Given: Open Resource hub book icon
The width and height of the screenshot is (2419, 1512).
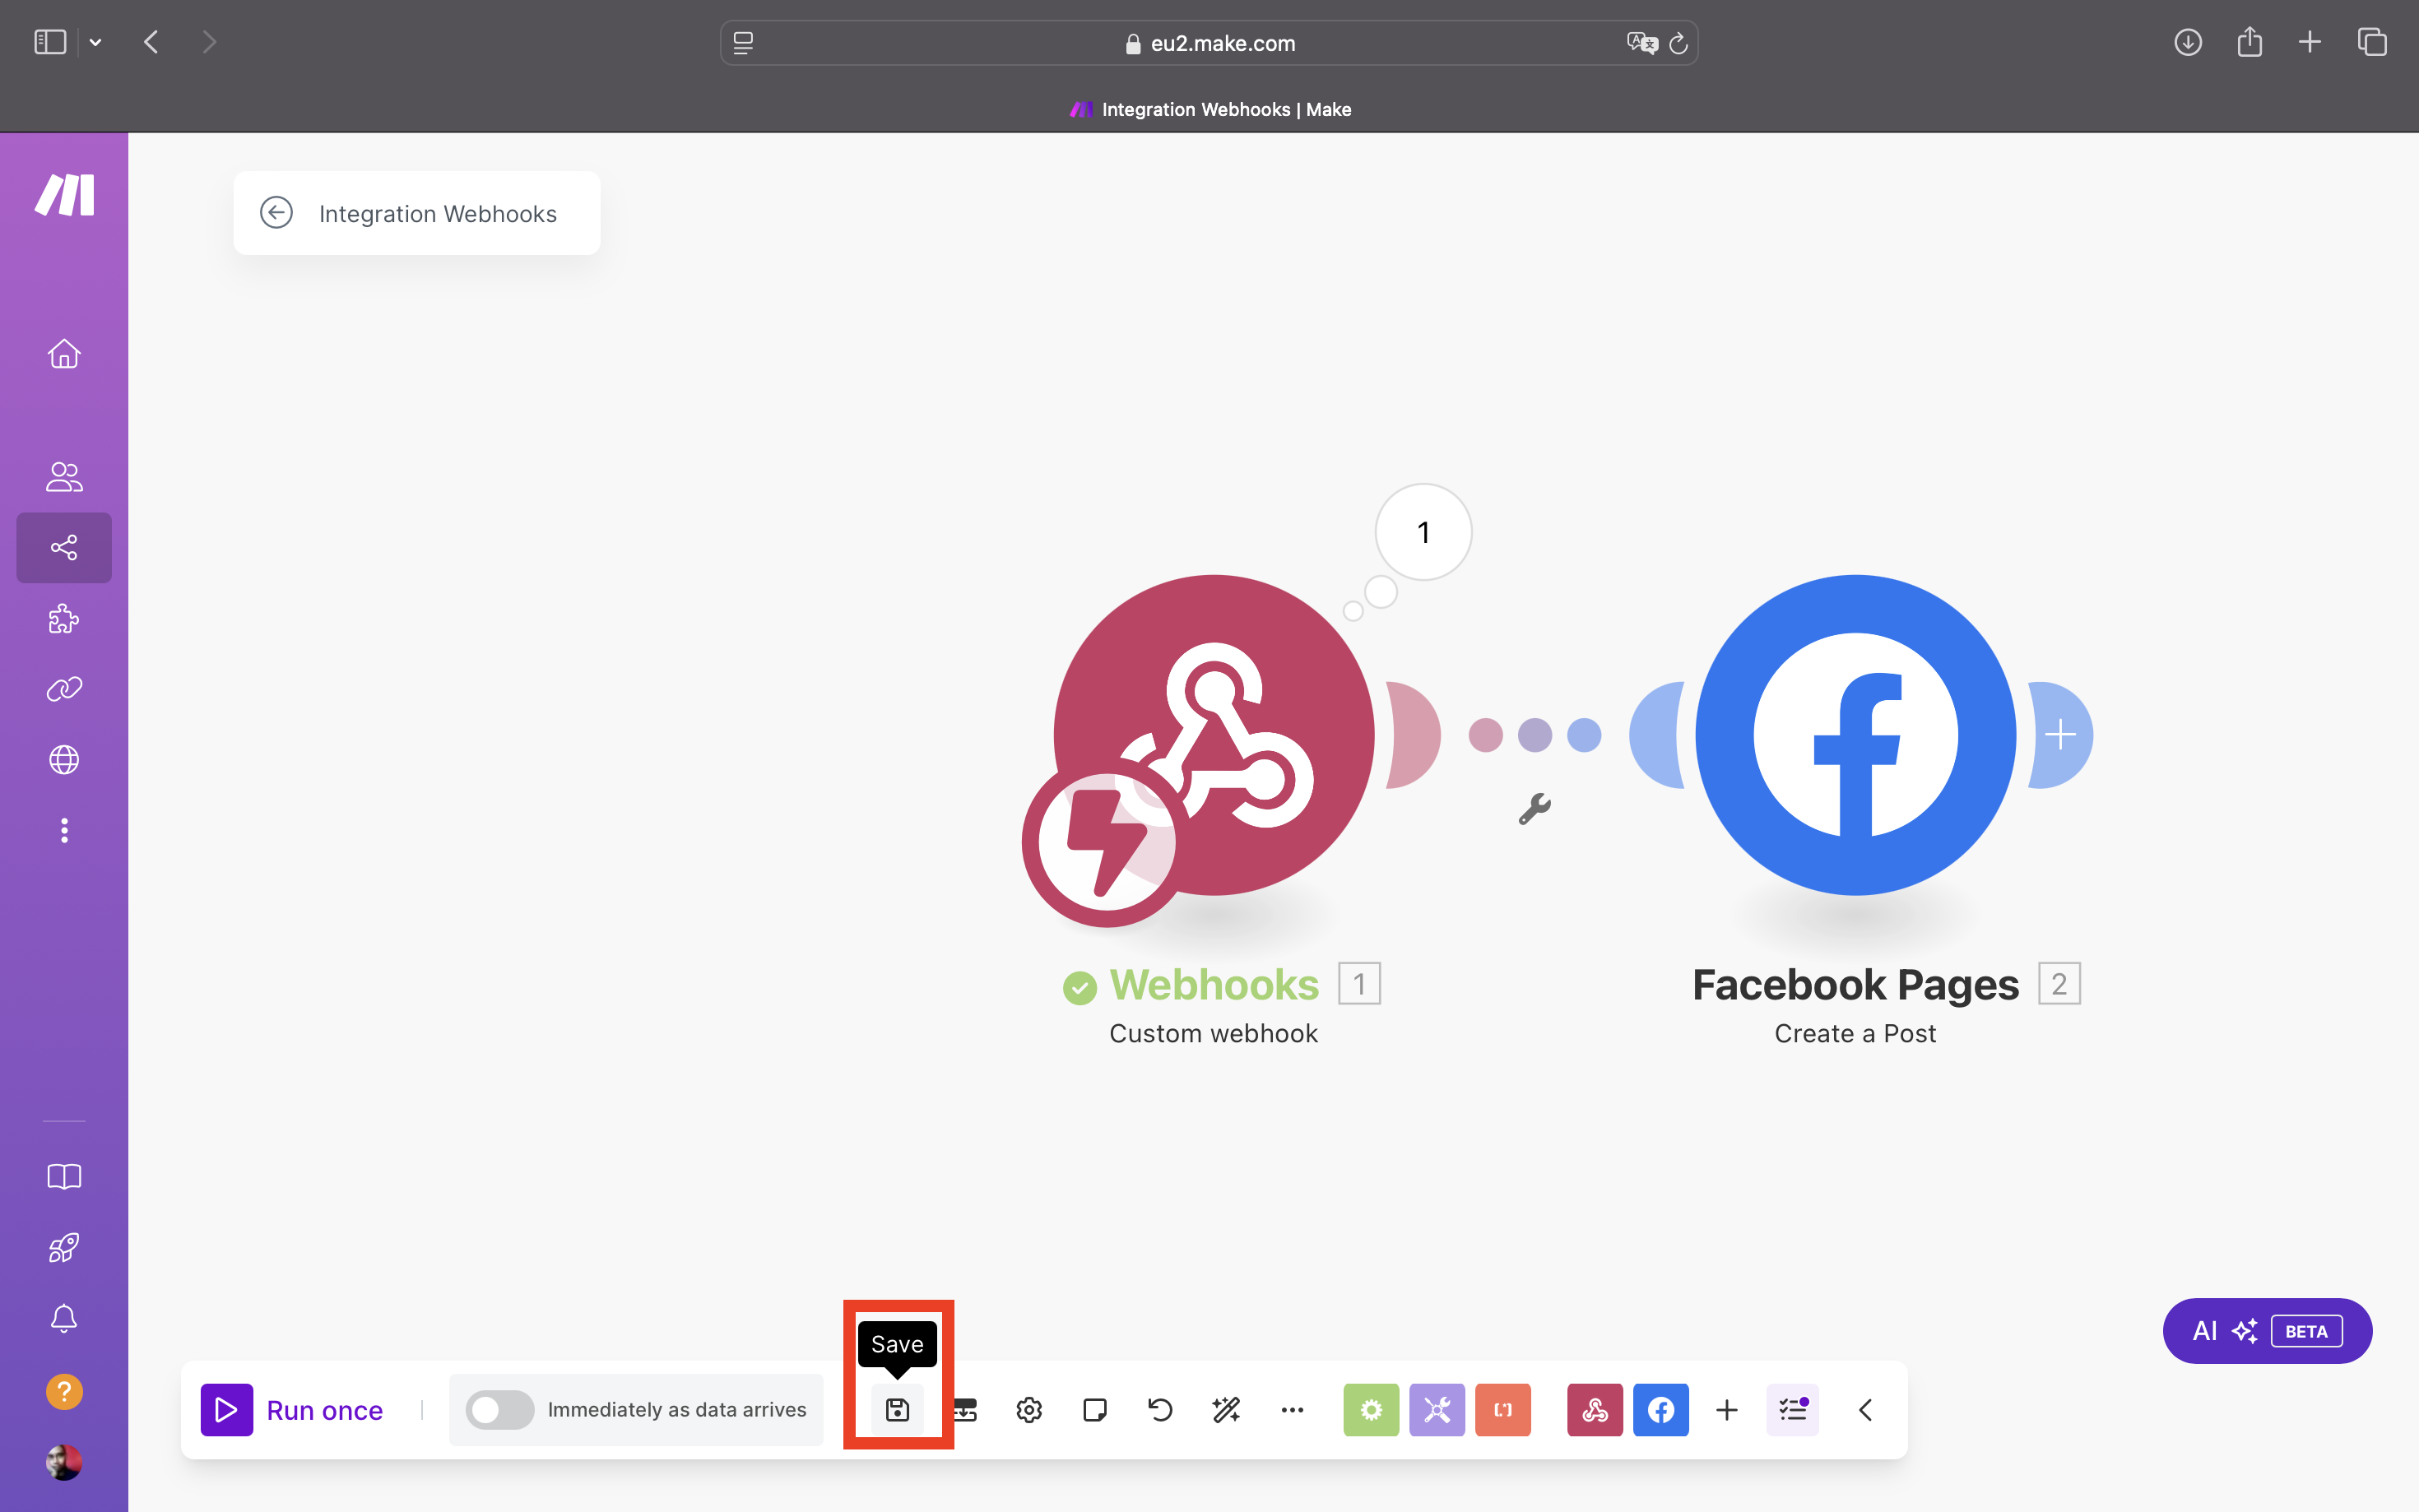Looking at the screenshot, I should click(64, 1176).
